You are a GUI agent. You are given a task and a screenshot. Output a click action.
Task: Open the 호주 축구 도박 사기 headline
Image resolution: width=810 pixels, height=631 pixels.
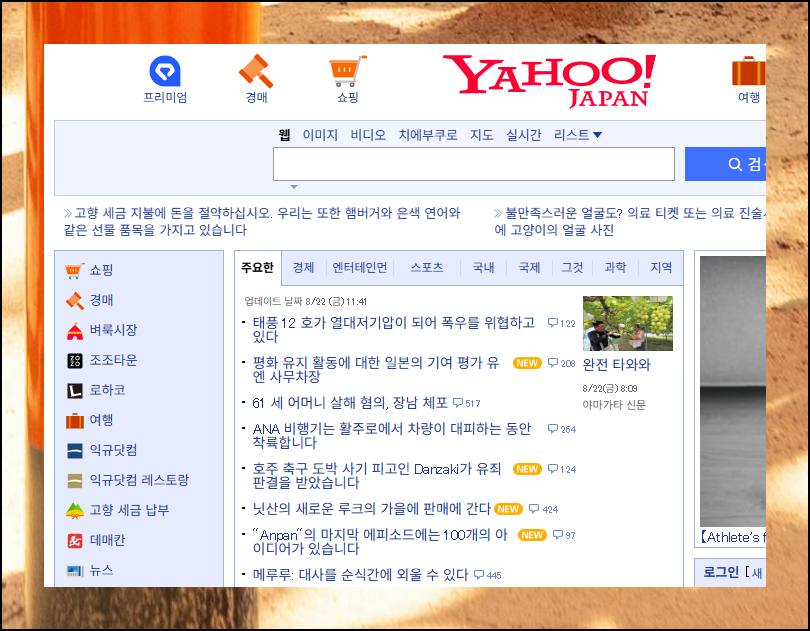377,475
